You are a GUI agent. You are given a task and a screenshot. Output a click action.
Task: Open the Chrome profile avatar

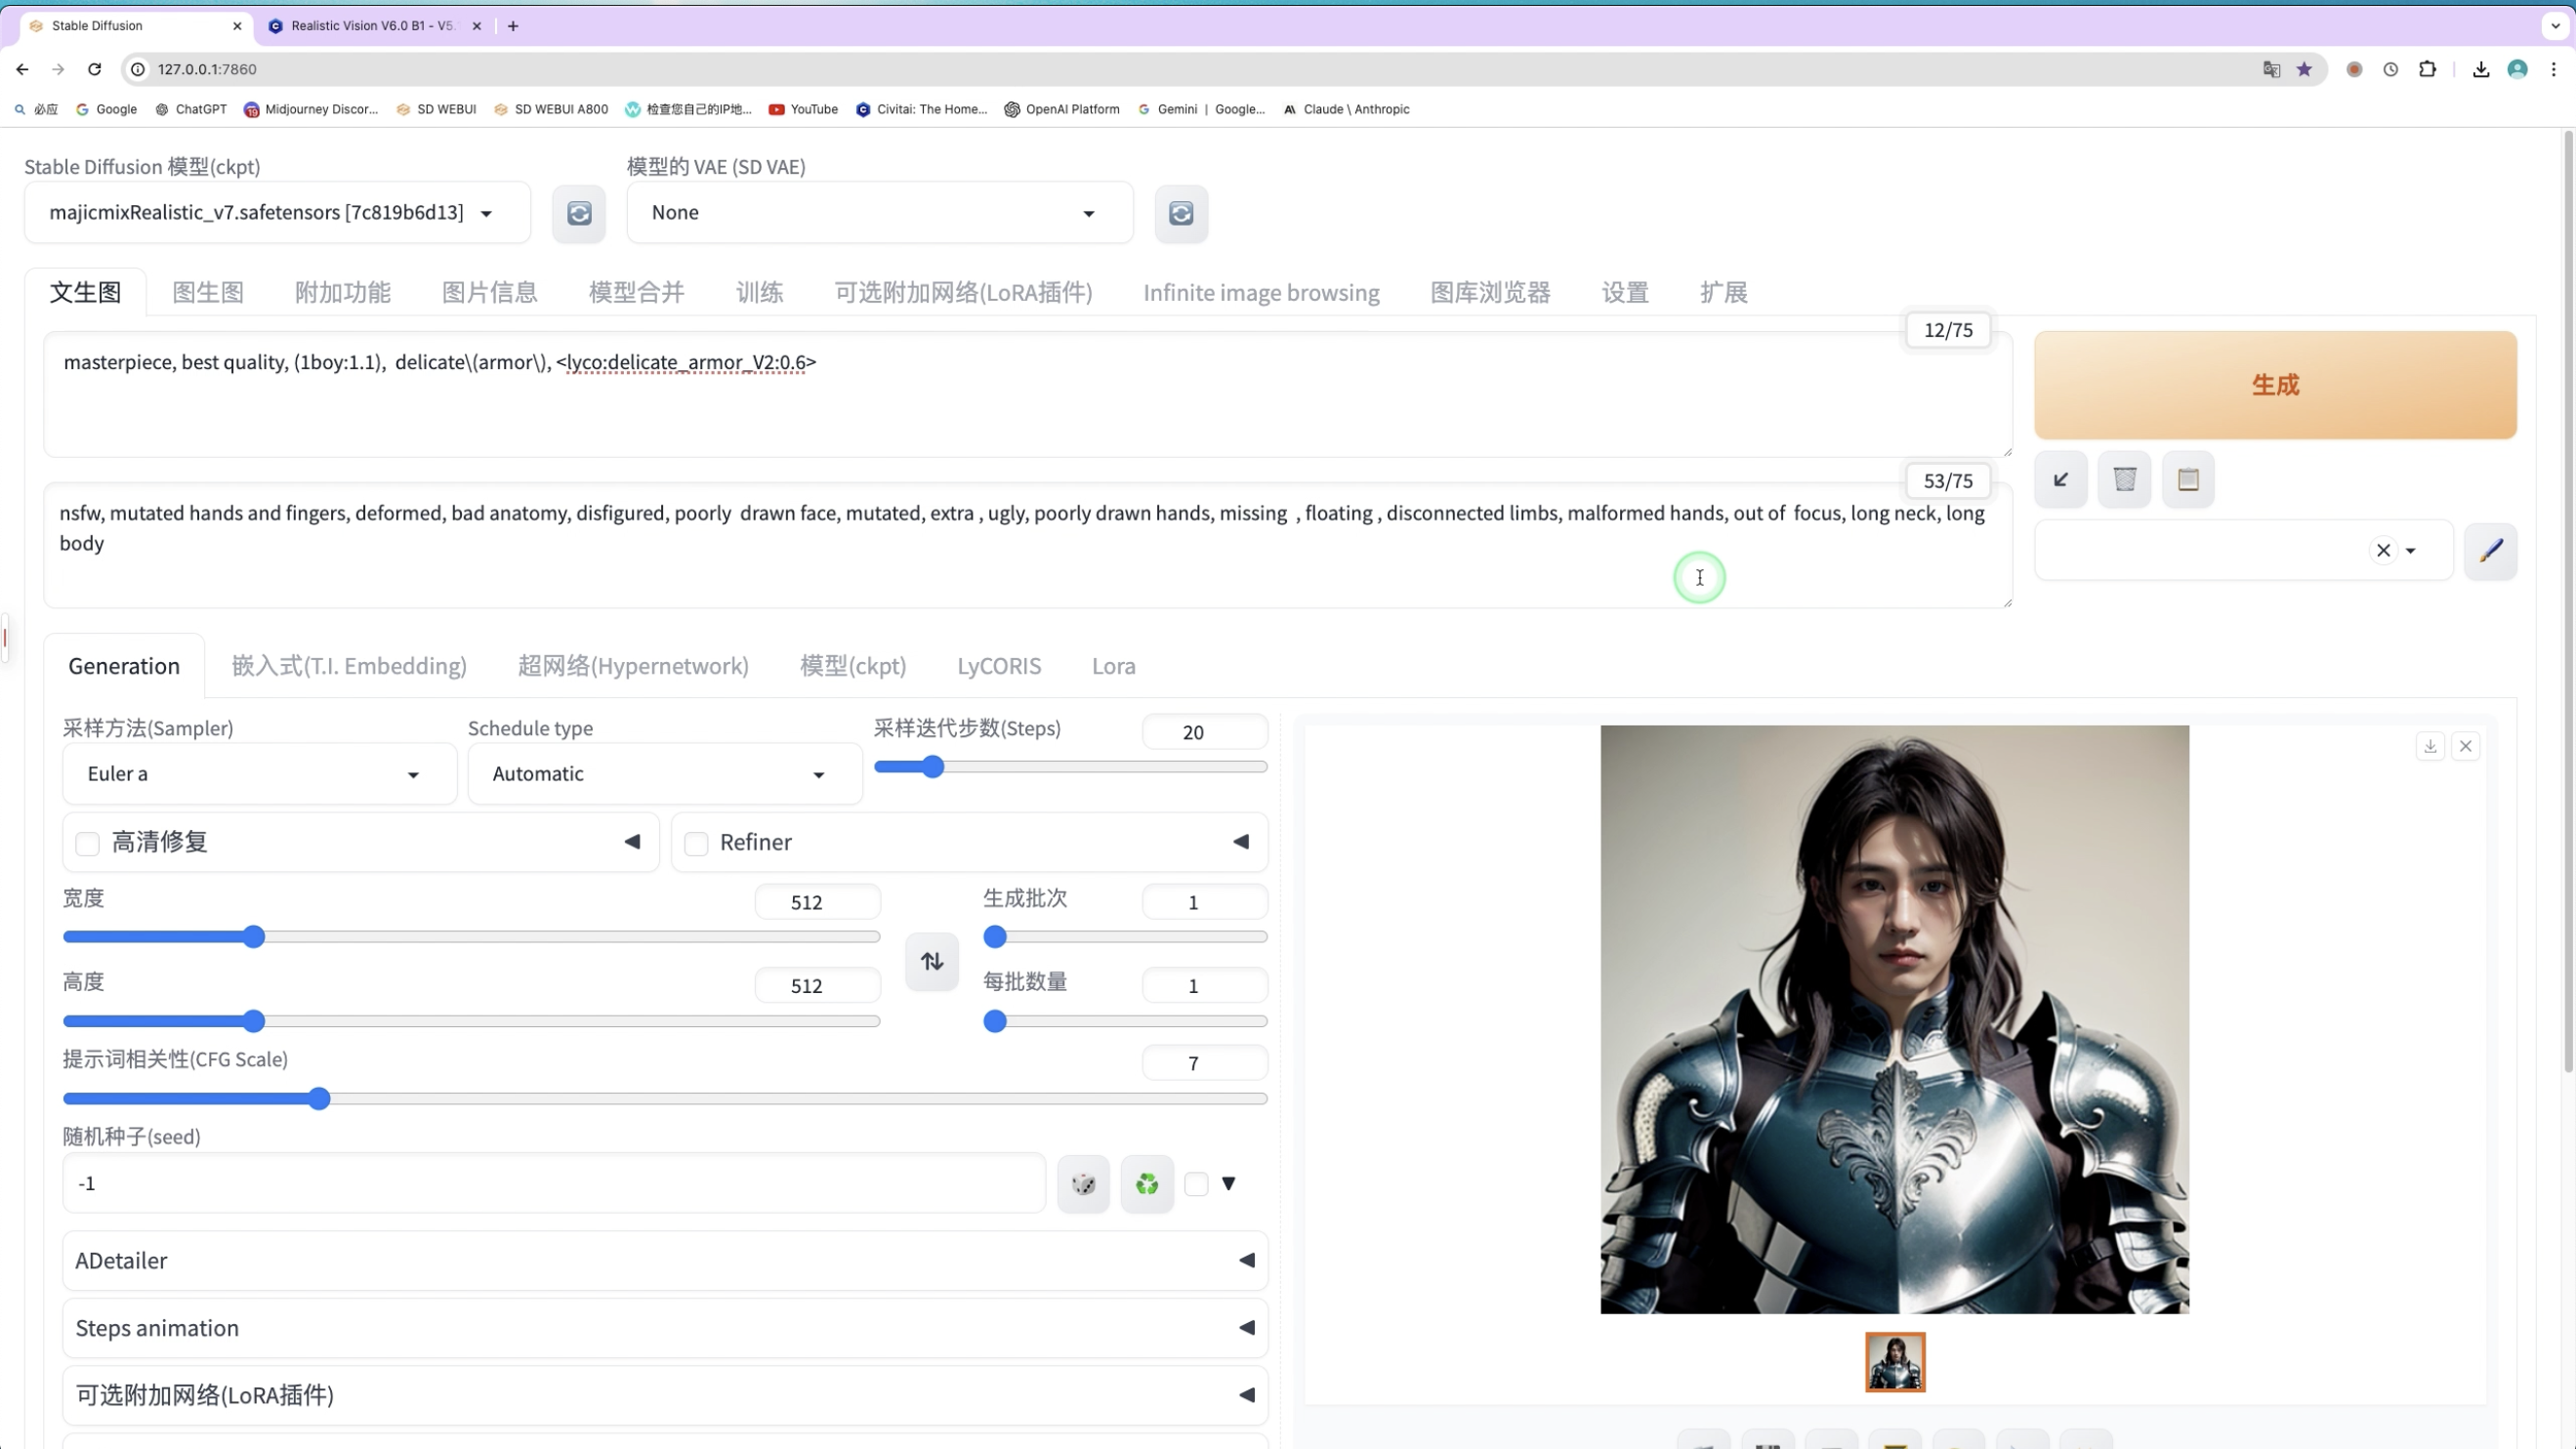(x=2518, y=69)
